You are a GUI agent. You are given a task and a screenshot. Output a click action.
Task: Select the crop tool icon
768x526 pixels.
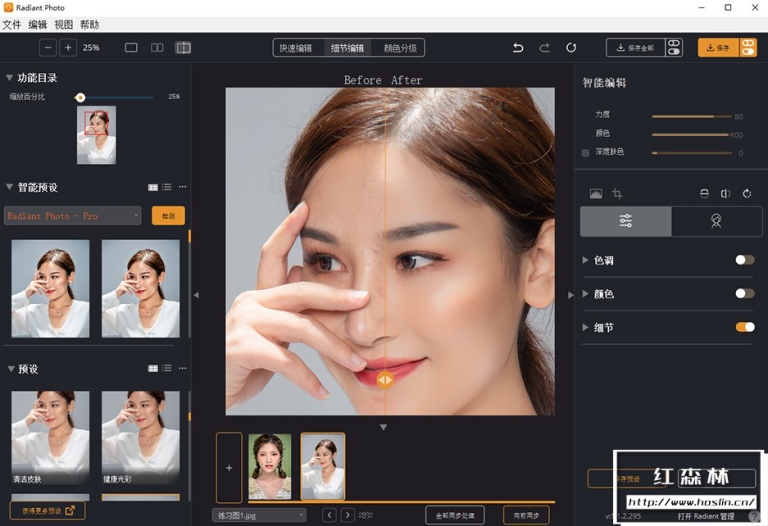tap(617, 193)
